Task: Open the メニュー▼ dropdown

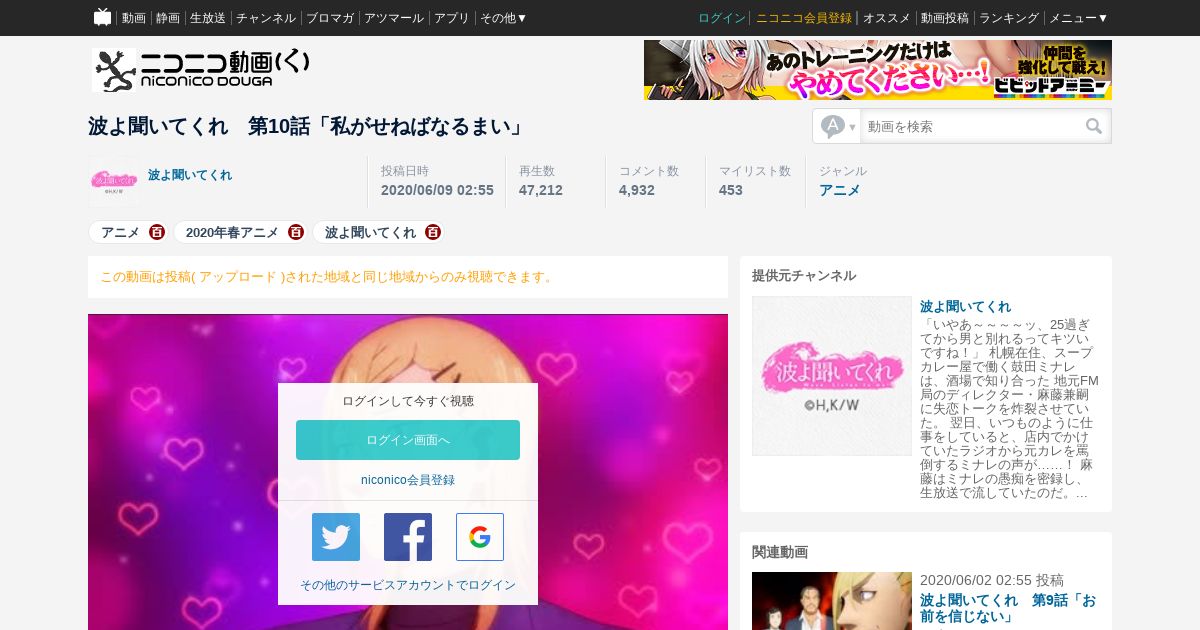Action: 1078,18
